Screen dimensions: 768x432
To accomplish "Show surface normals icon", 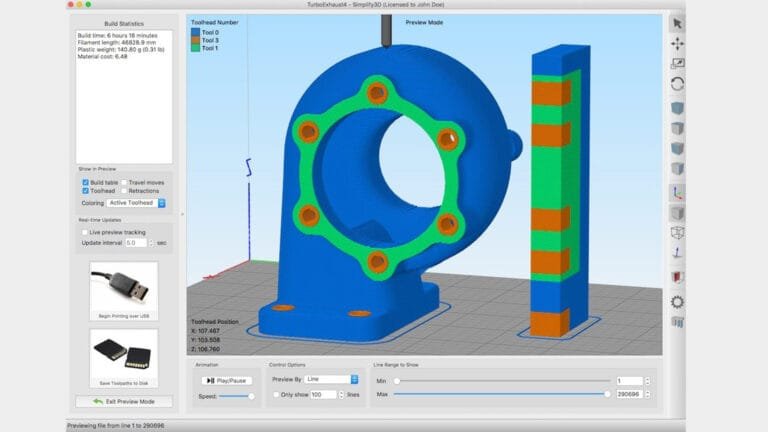I will click(677, 253).
